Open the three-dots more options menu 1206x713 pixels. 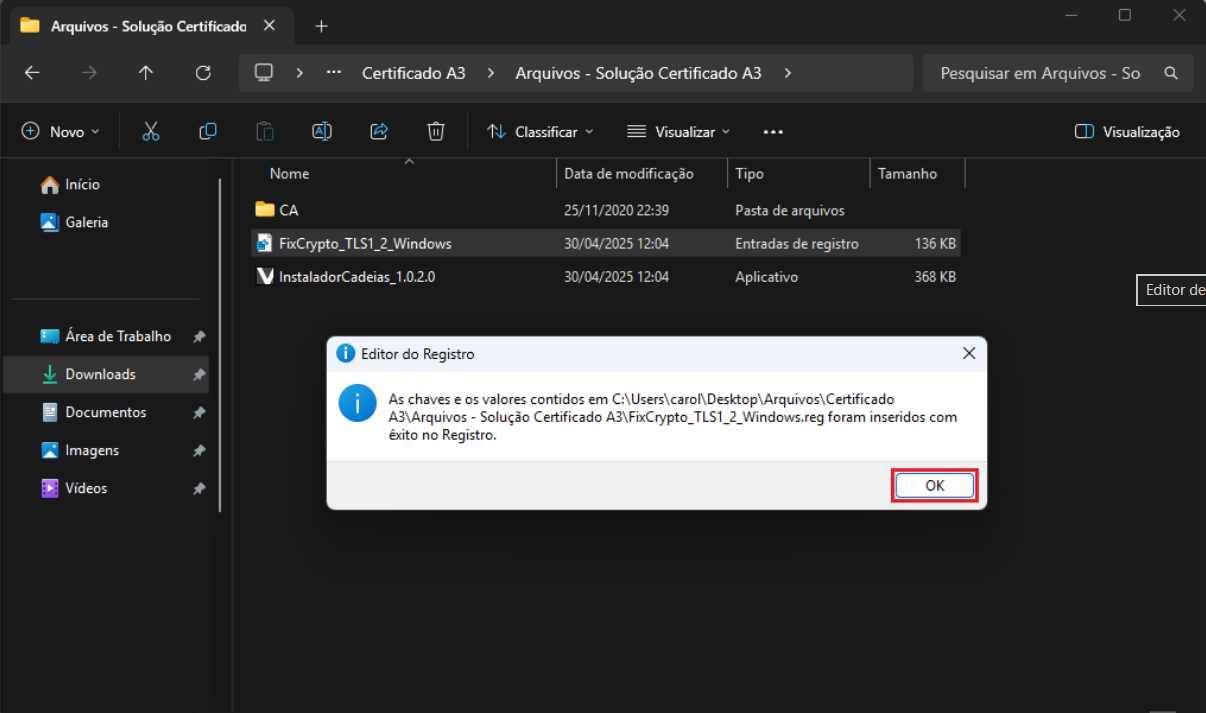click(772, 132)
